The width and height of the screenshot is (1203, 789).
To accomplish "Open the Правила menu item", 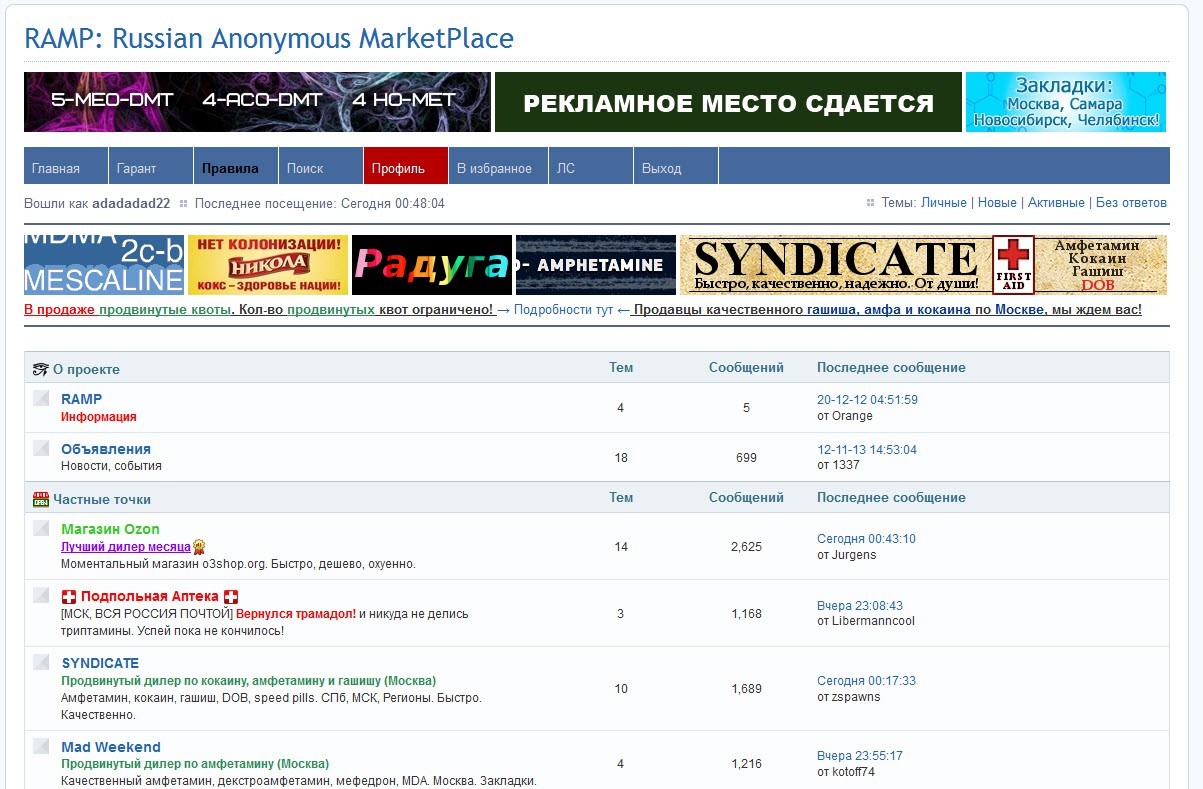I will coord(230,168).
